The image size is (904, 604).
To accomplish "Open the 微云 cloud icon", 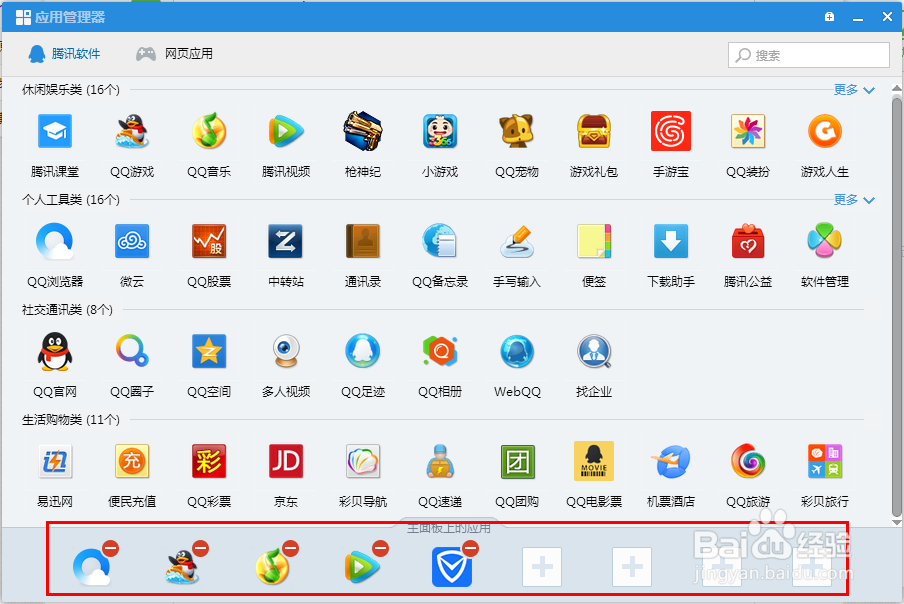I will pos(132,241).
